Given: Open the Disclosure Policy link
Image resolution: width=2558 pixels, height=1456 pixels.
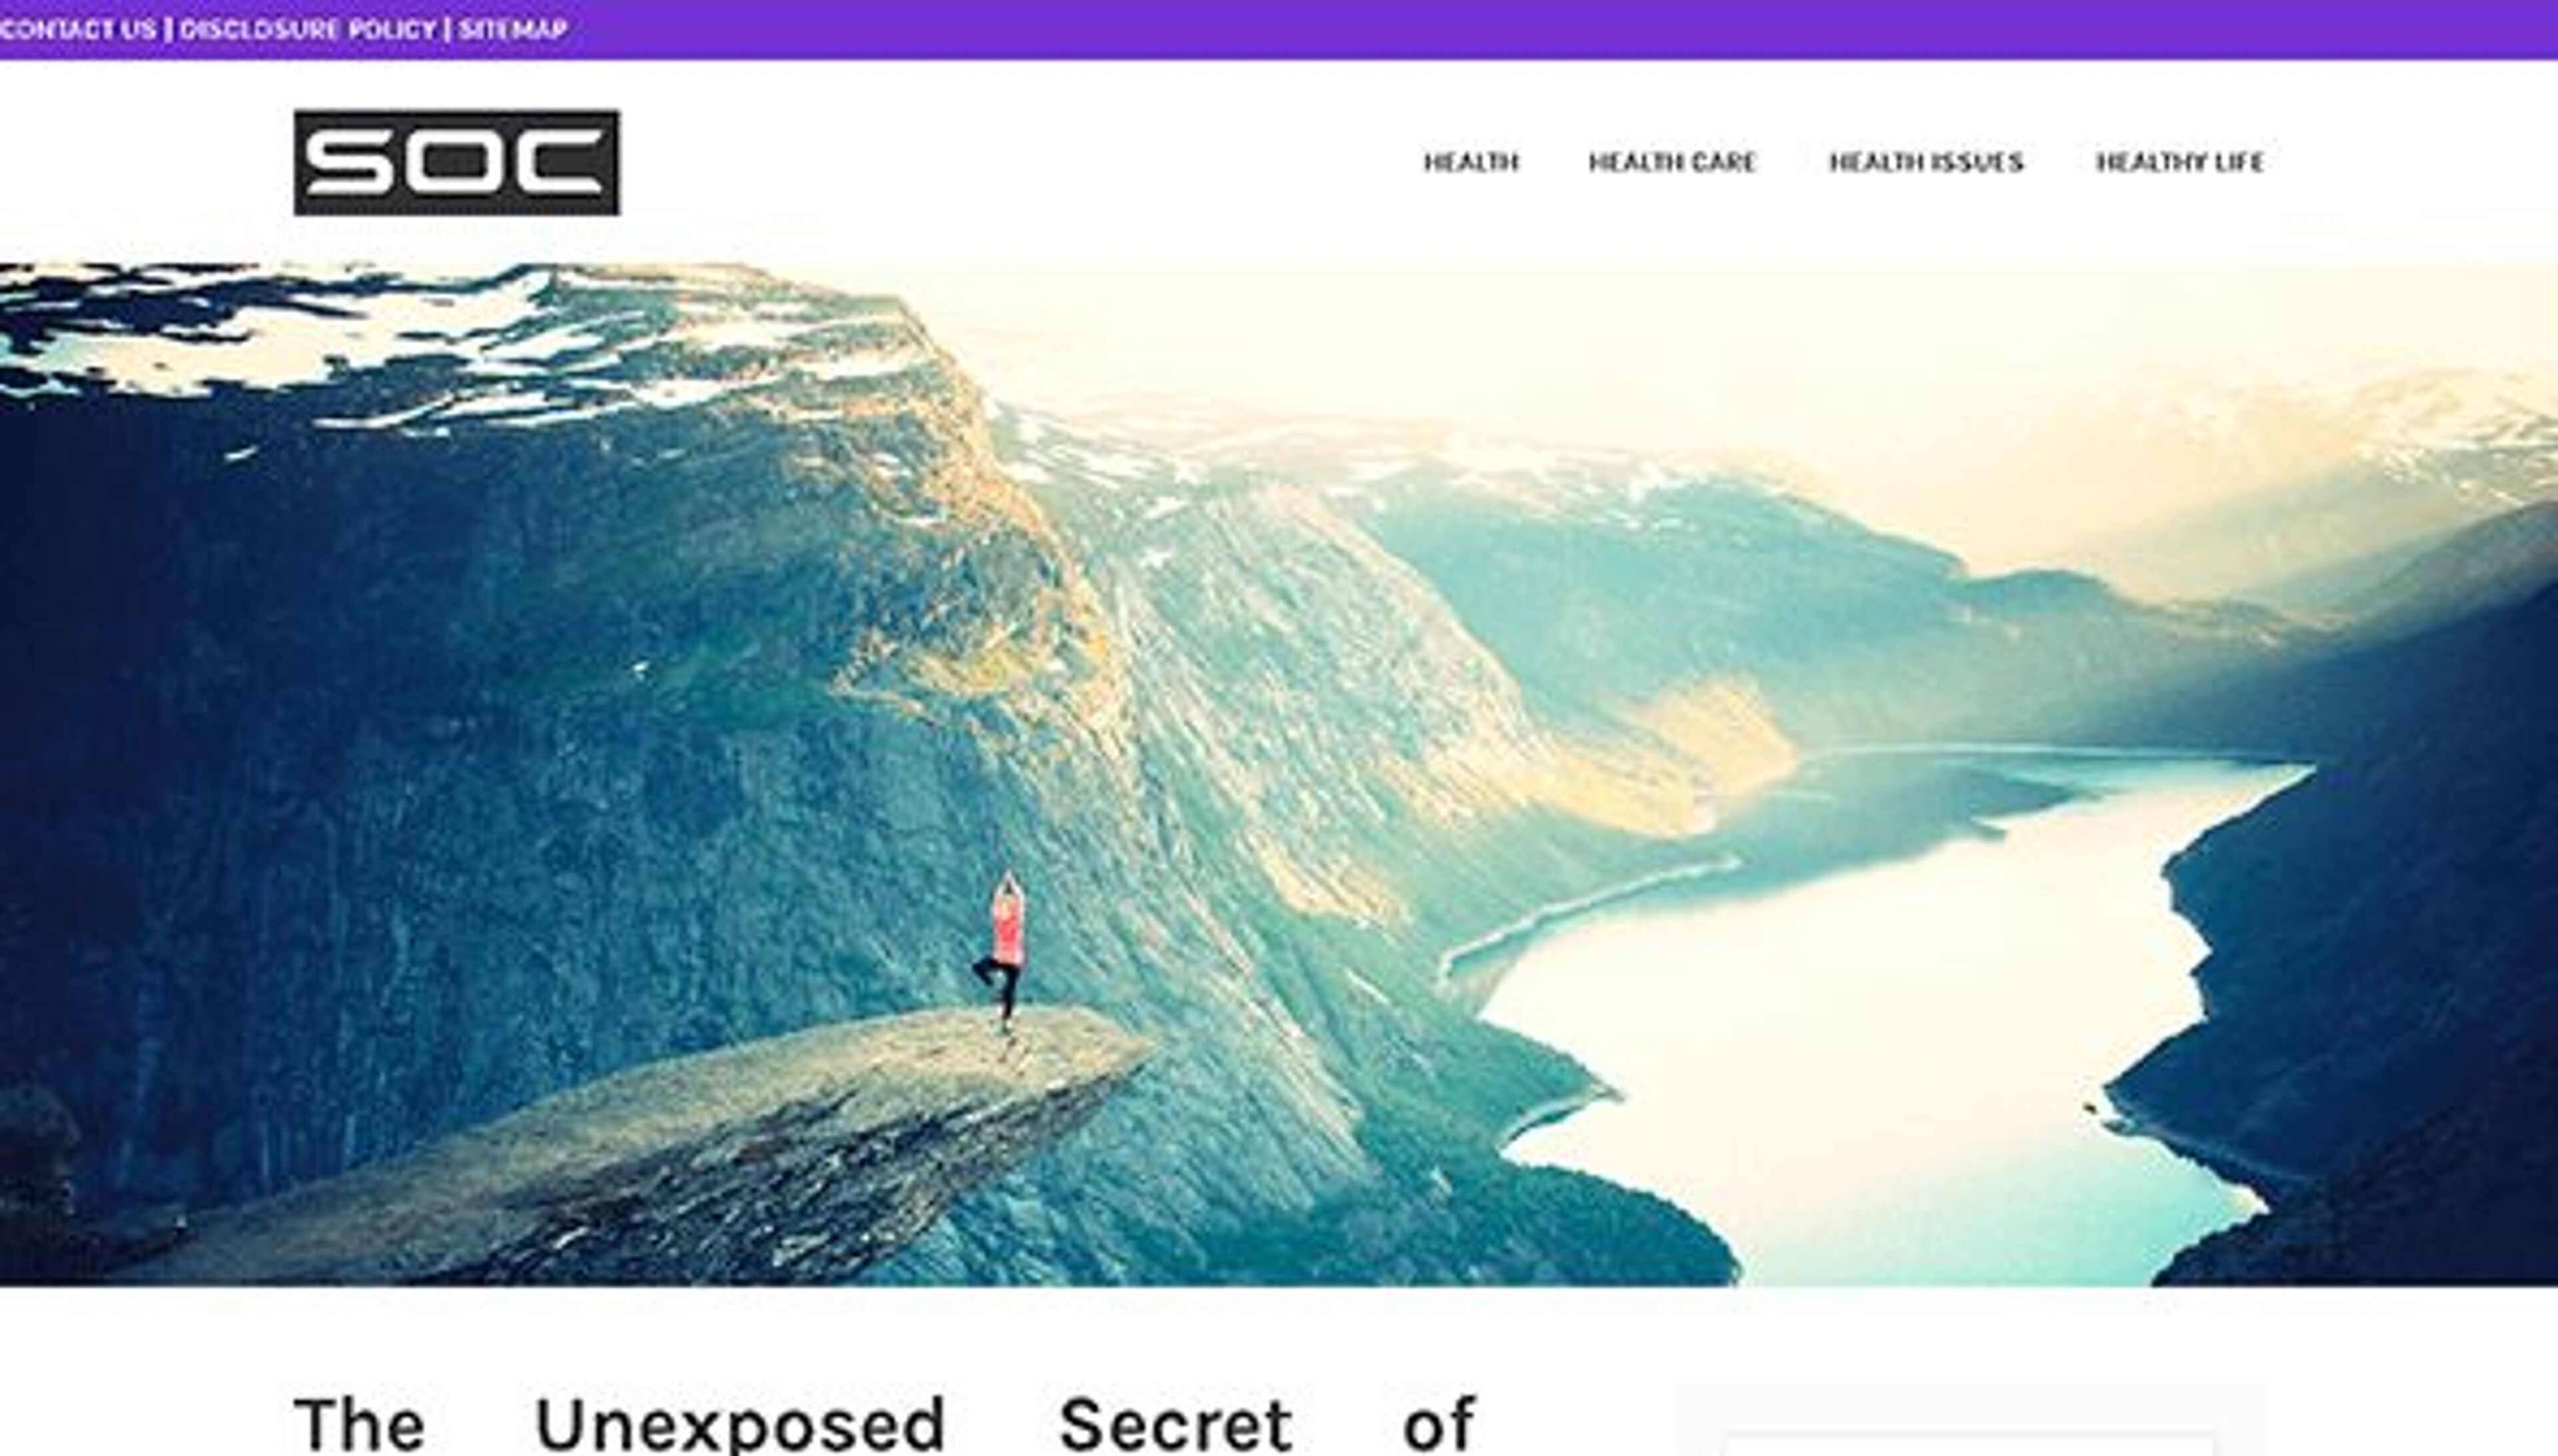Looking at the screenshot, I should pos(308,29).
